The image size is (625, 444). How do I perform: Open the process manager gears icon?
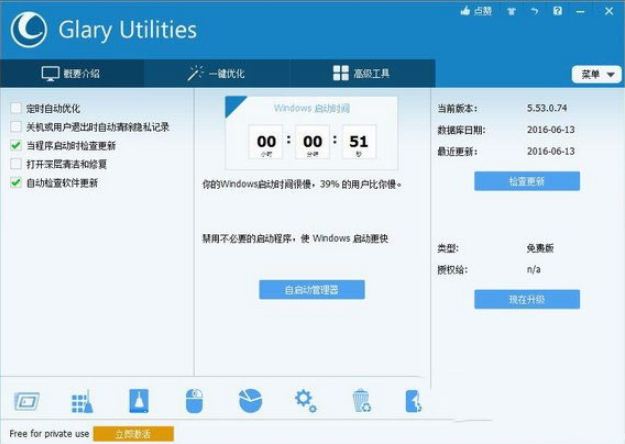(306, 401)
